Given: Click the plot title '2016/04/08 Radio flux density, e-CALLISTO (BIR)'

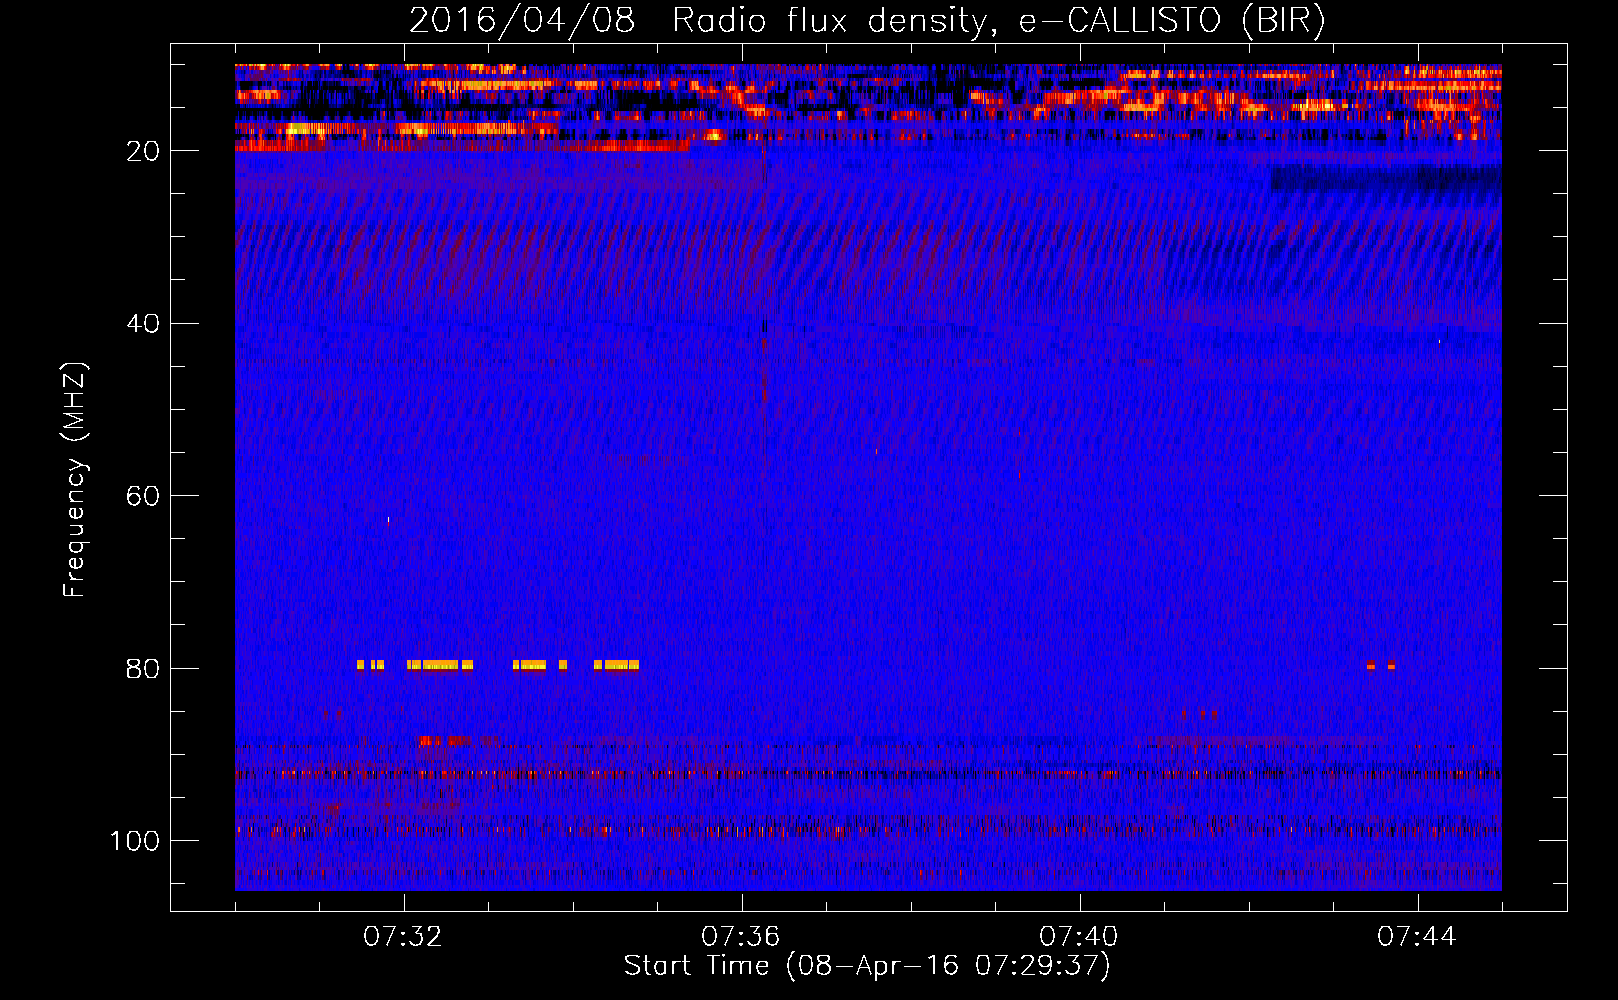Looking at the screenshot, I should 867,20.
